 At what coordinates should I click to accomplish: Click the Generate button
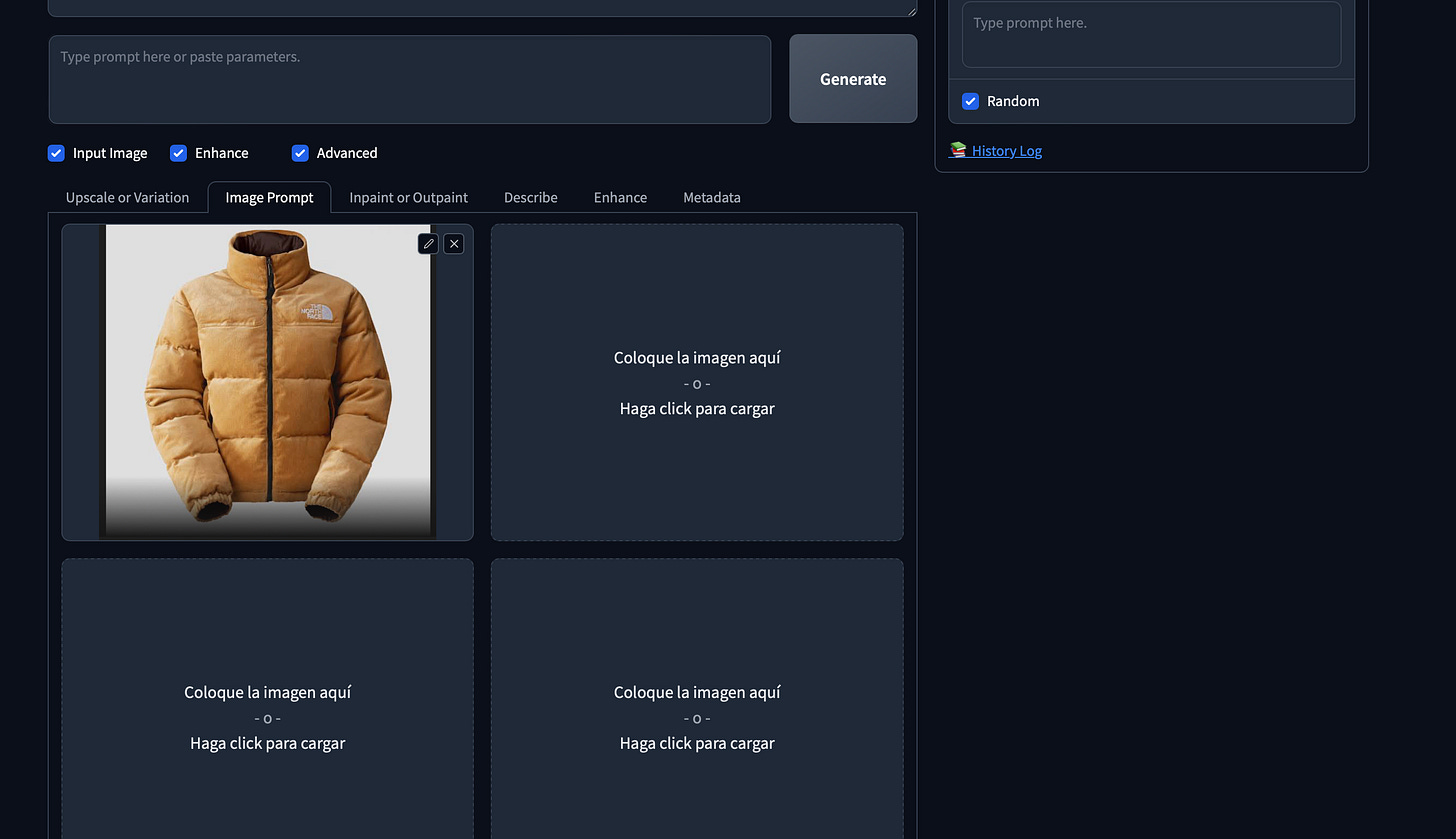(x=853, y=79)
